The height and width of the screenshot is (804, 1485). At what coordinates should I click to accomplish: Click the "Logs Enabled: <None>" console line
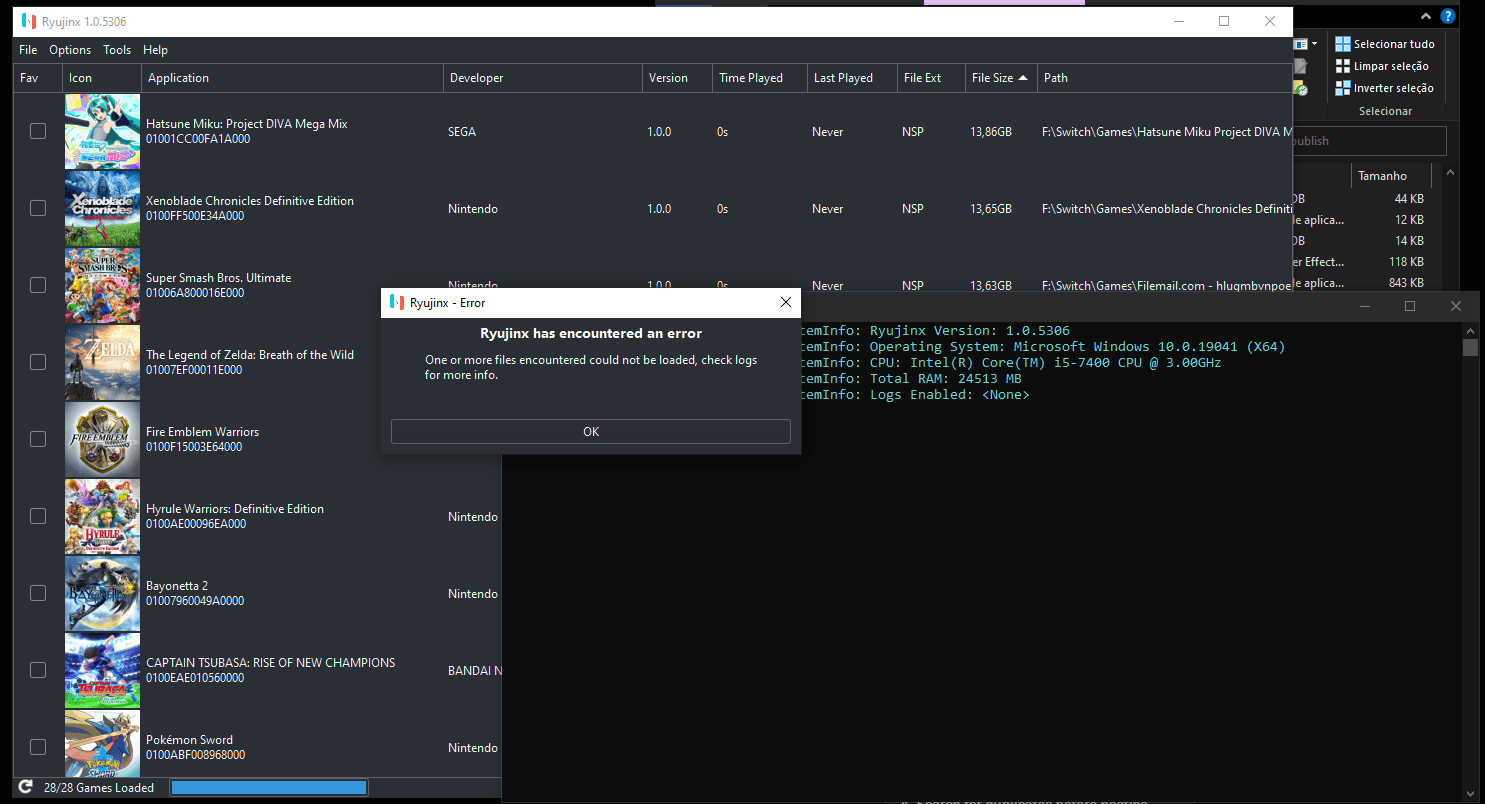tap(915, 395)
